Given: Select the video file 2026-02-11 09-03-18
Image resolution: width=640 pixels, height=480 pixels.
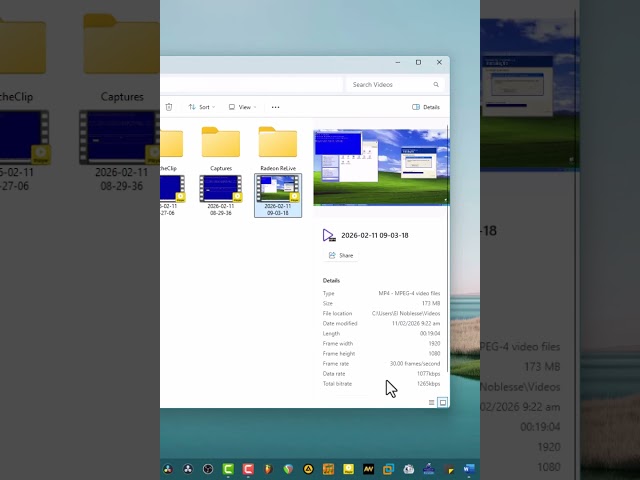Looking at the screenshot, I should click(x=278, y=195).
